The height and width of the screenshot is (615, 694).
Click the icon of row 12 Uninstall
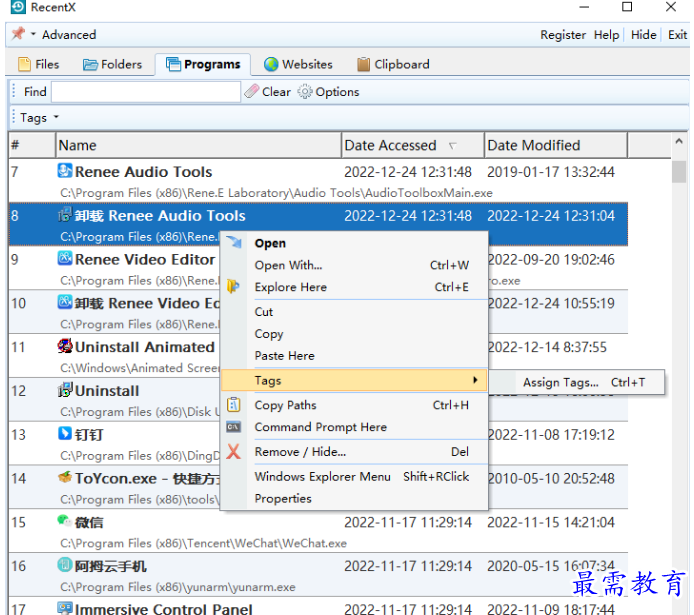(65, 389)
